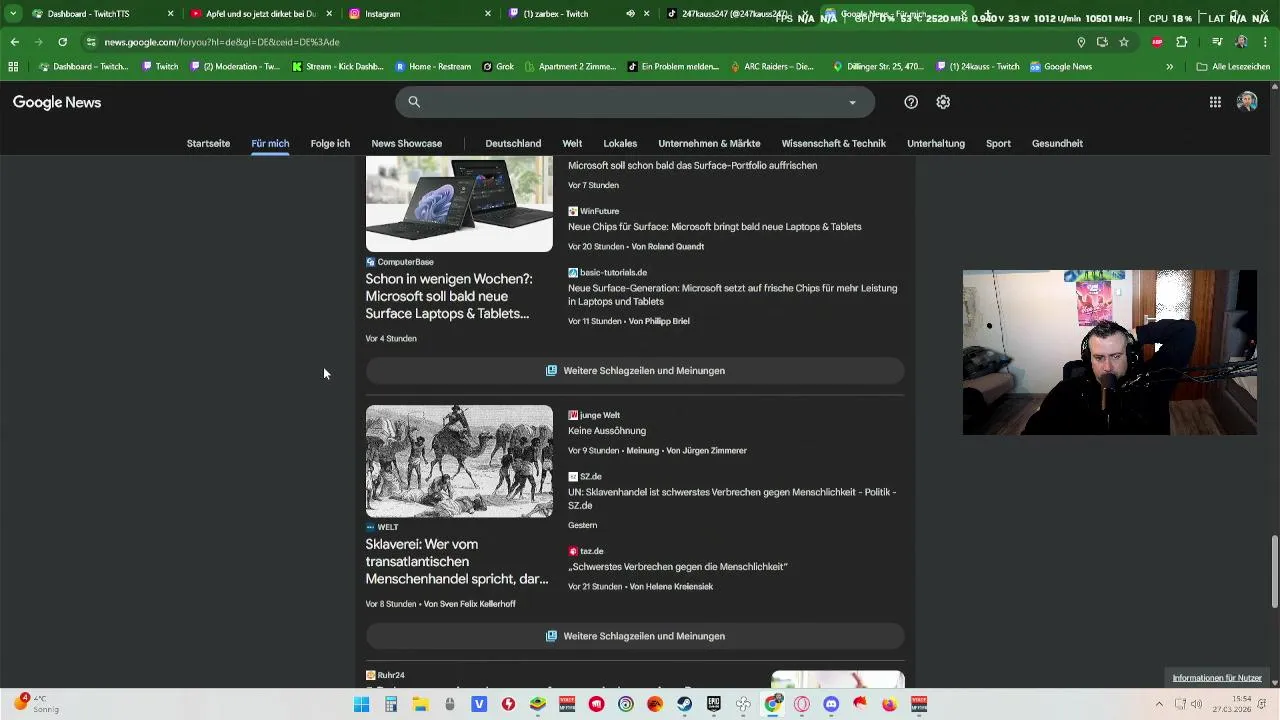Open the browser extensions puzzle icon

(x=1182, y=42)
